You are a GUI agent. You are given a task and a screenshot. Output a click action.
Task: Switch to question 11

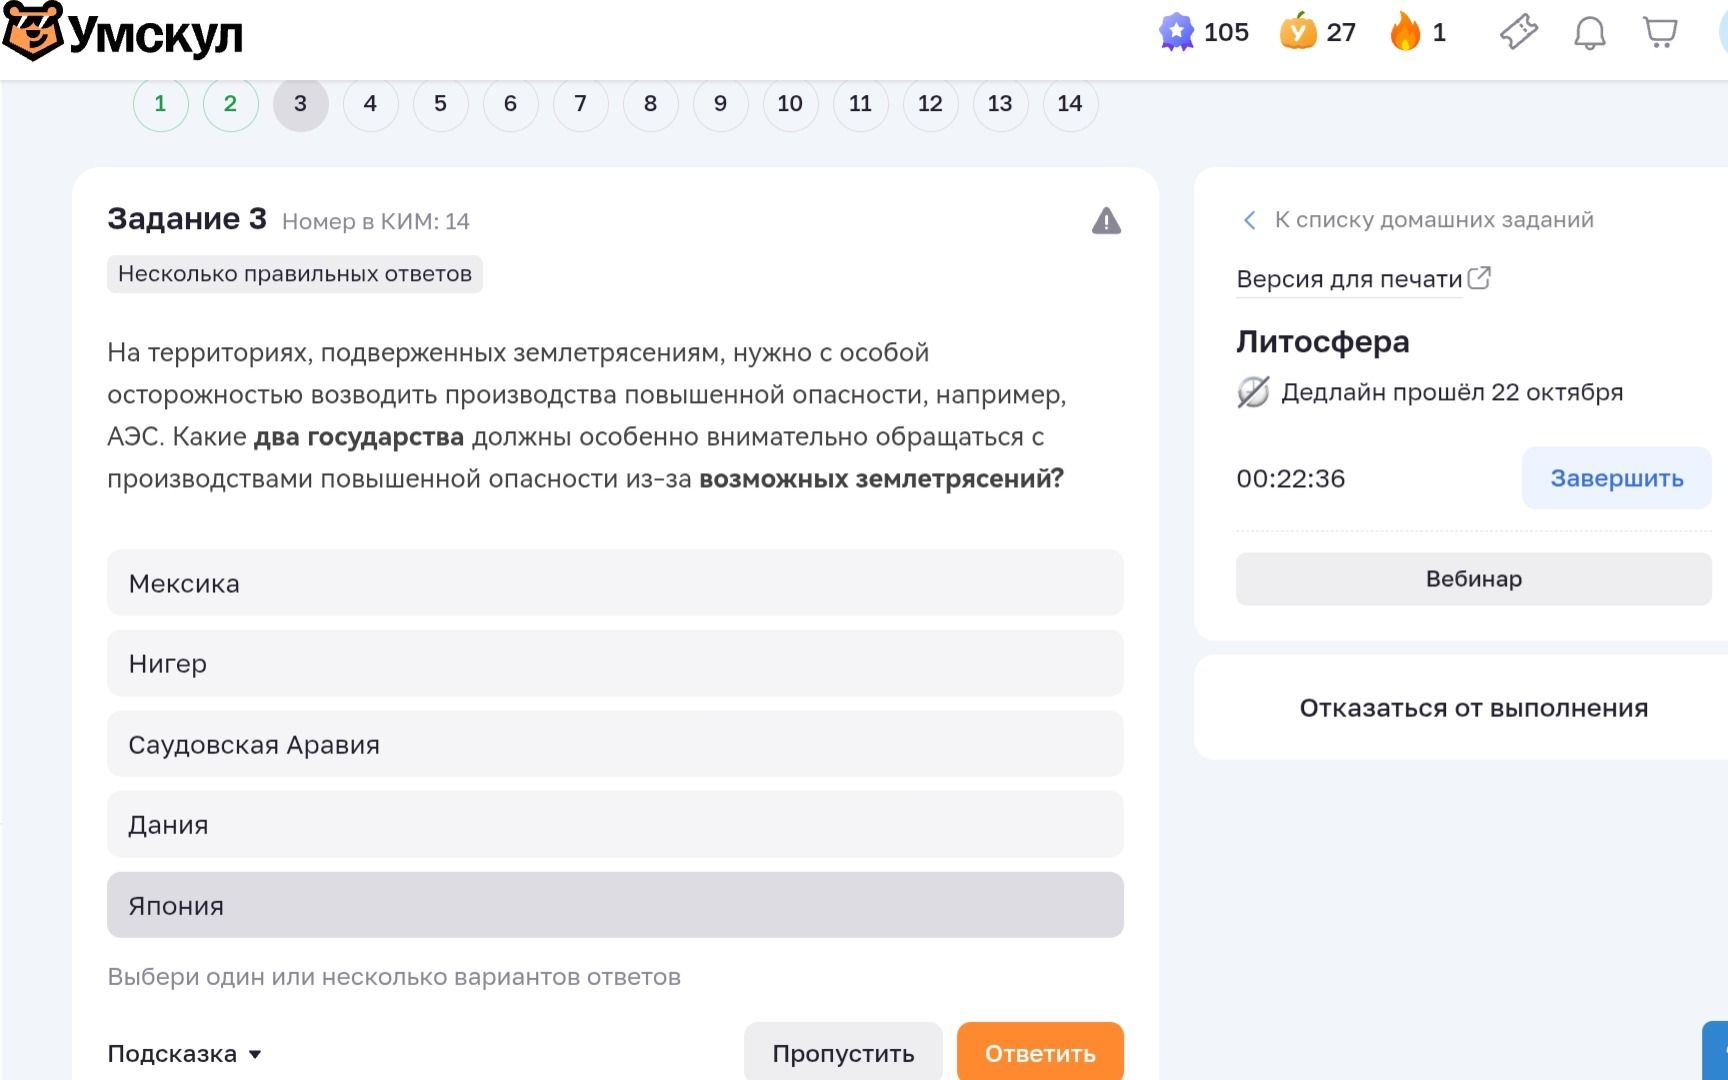(x=860, y=104)
